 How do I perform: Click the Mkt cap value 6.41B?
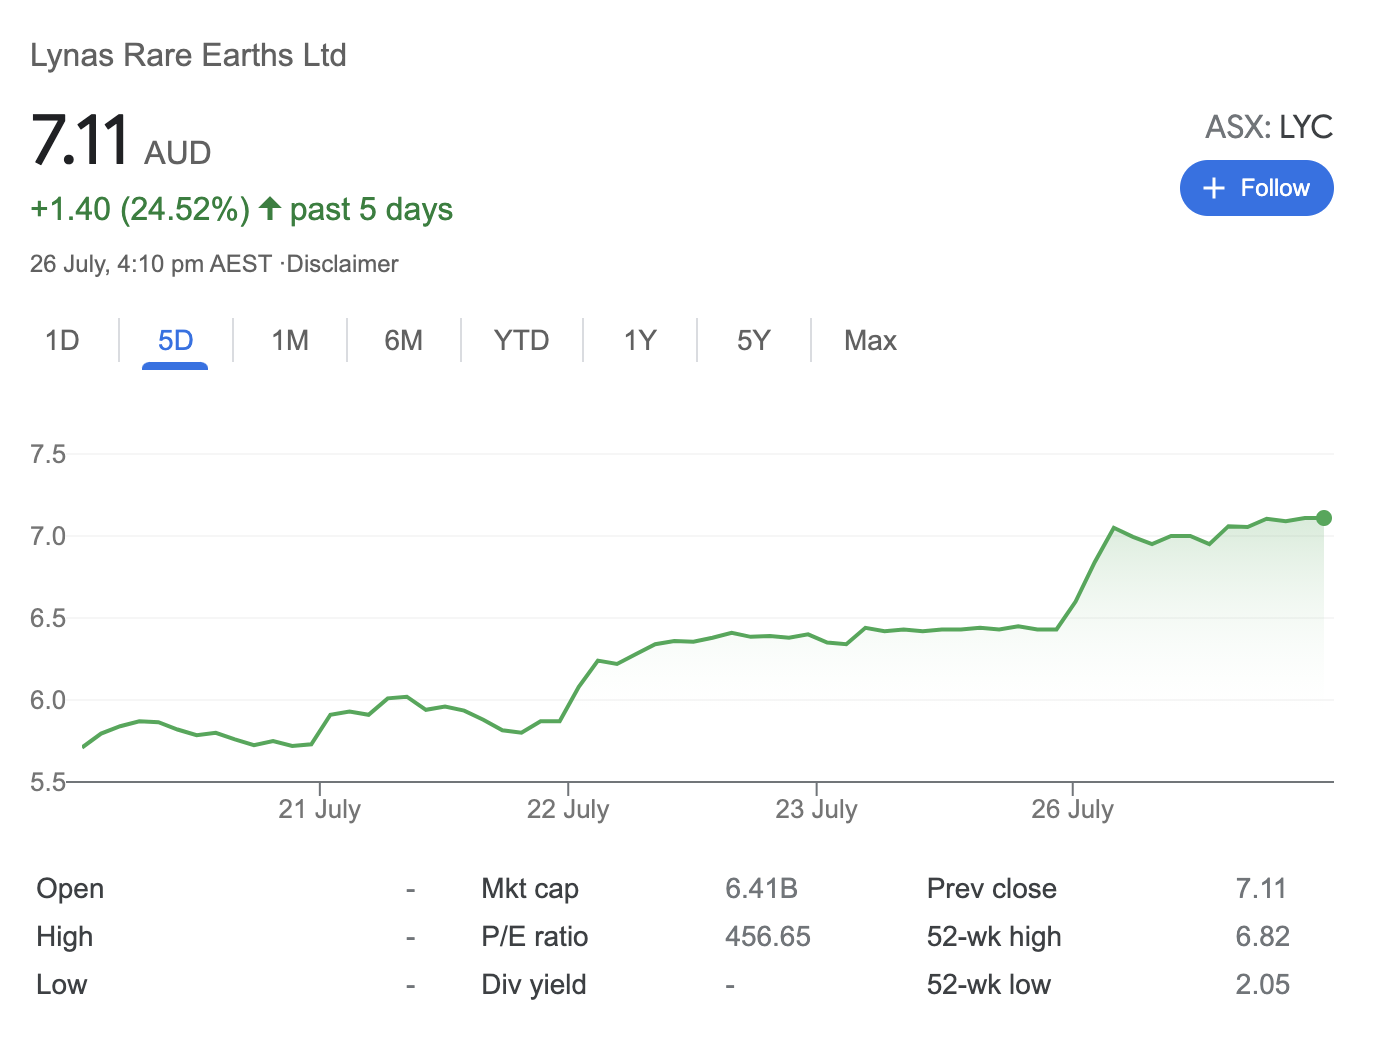(x=761, y=888)
